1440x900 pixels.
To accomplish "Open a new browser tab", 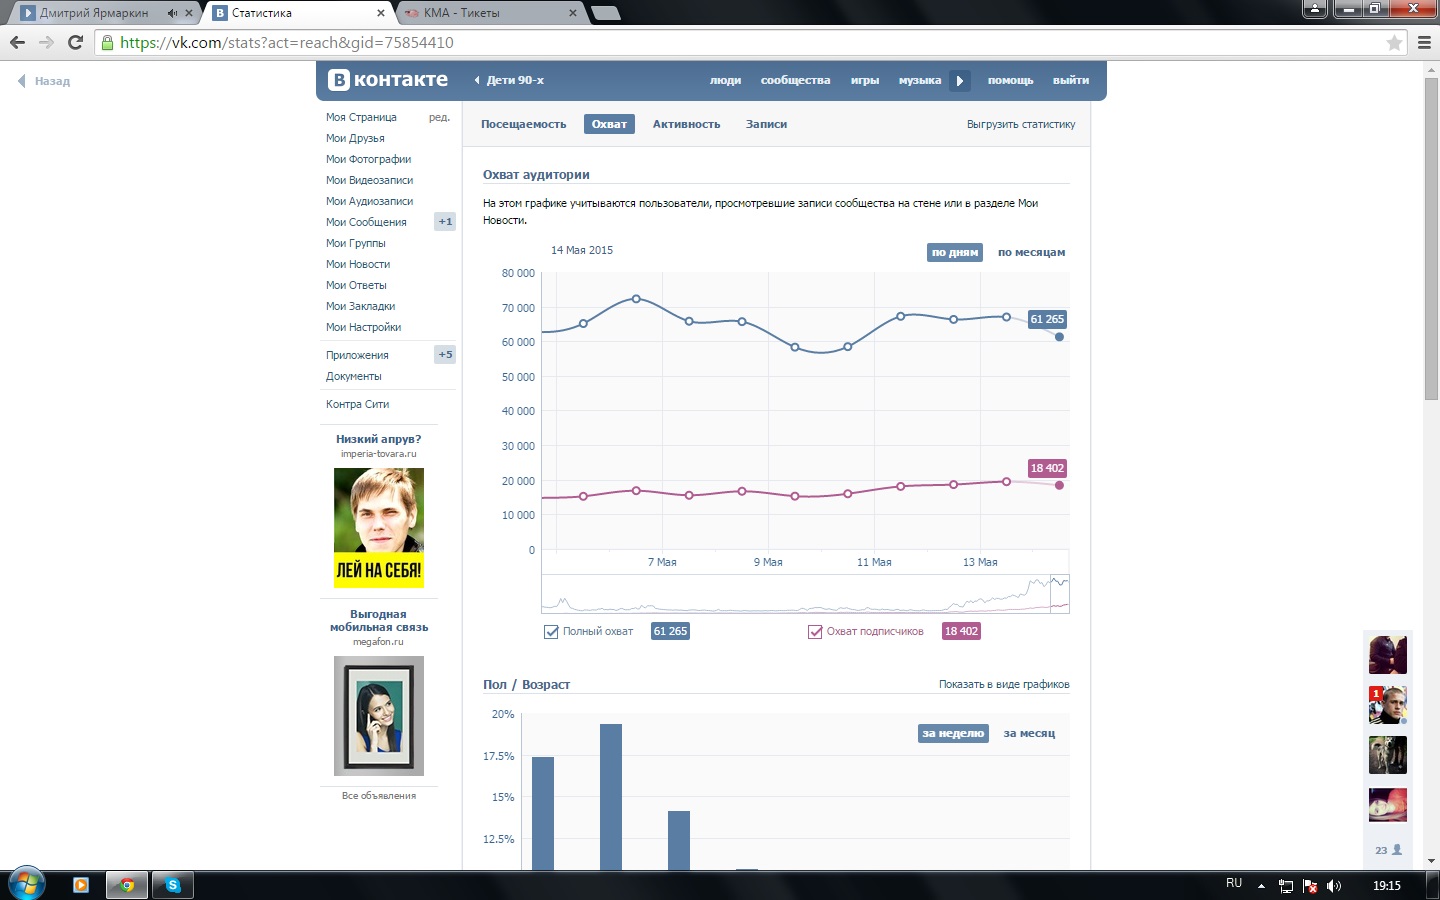I will [606, 13].
